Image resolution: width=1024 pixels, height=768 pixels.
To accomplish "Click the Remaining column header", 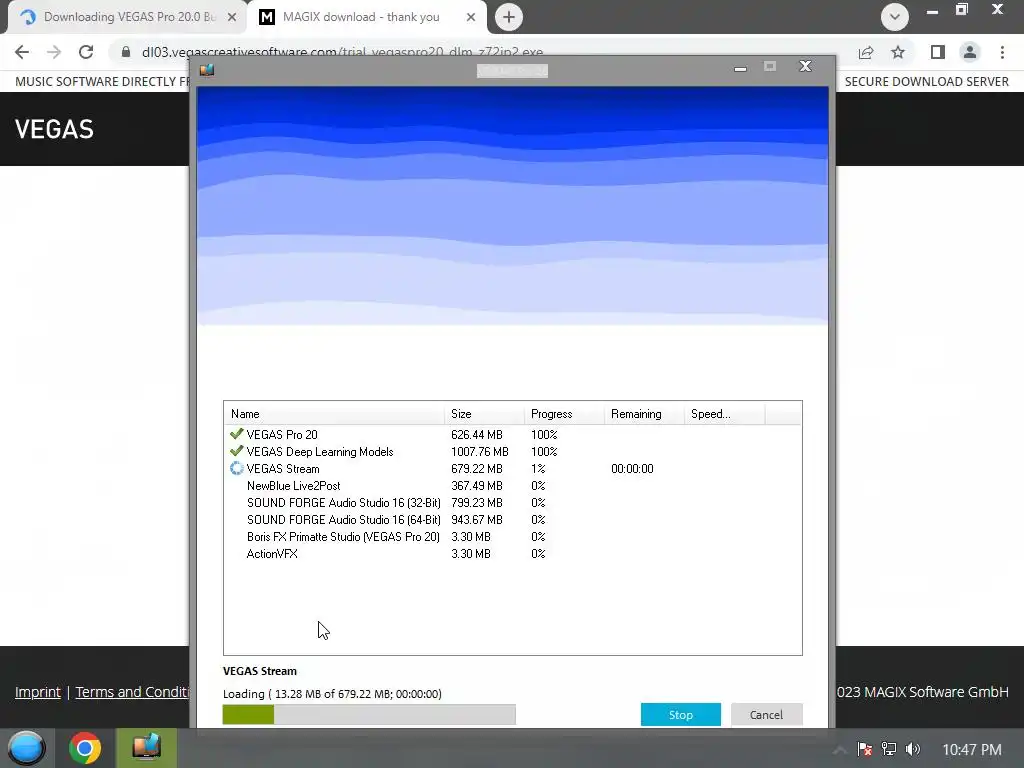I will click(644, 414).
